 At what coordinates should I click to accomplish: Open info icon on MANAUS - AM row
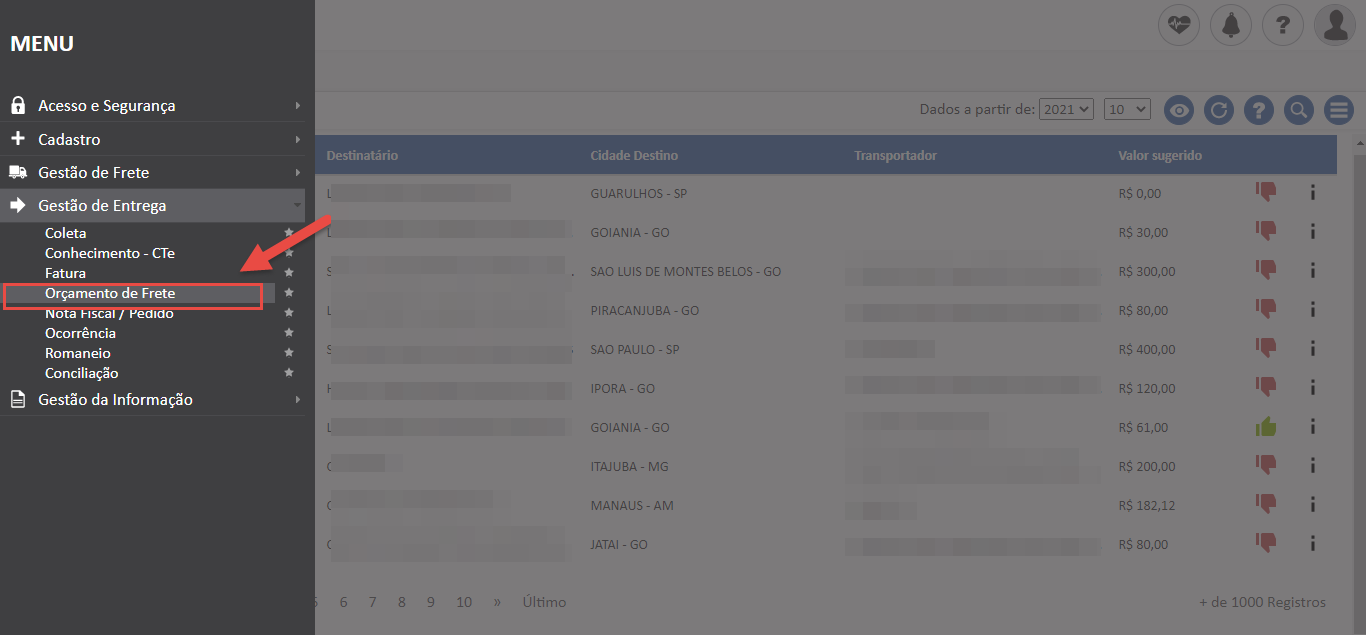(x=1312, y=505)
